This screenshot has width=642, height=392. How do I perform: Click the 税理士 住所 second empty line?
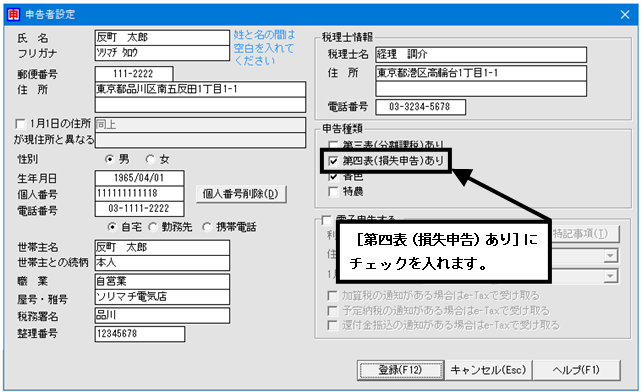tap(481, 88)
